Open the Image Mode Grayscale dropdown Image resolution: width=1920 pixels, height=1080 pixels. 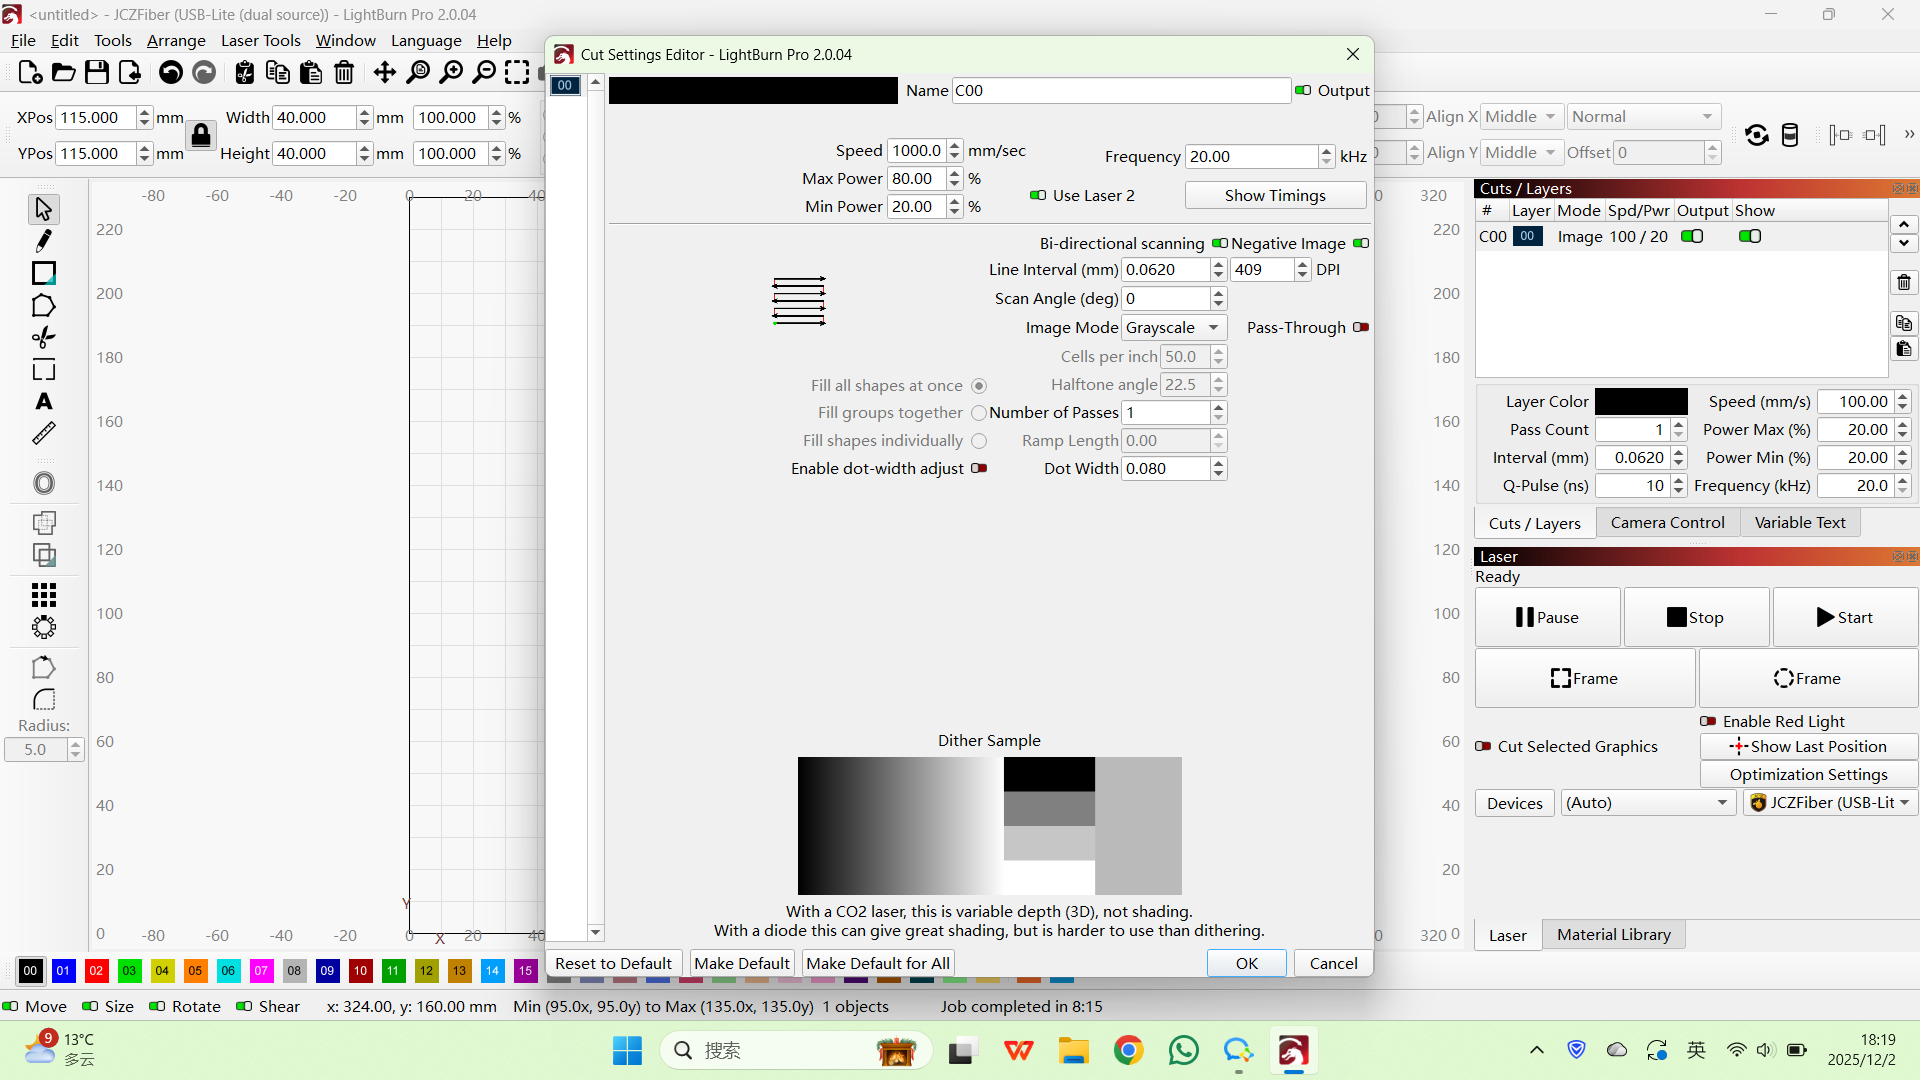pos(1173,327)
